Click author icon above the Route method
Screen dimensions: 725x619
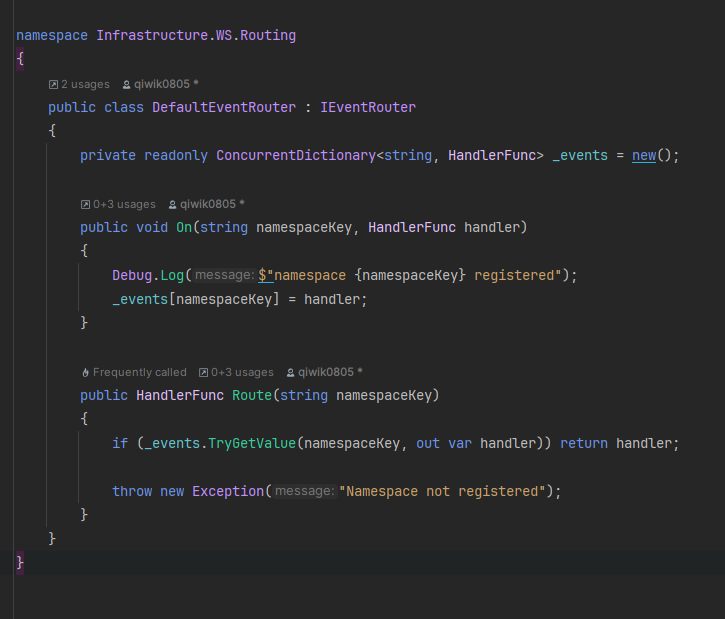pos(290,373)
